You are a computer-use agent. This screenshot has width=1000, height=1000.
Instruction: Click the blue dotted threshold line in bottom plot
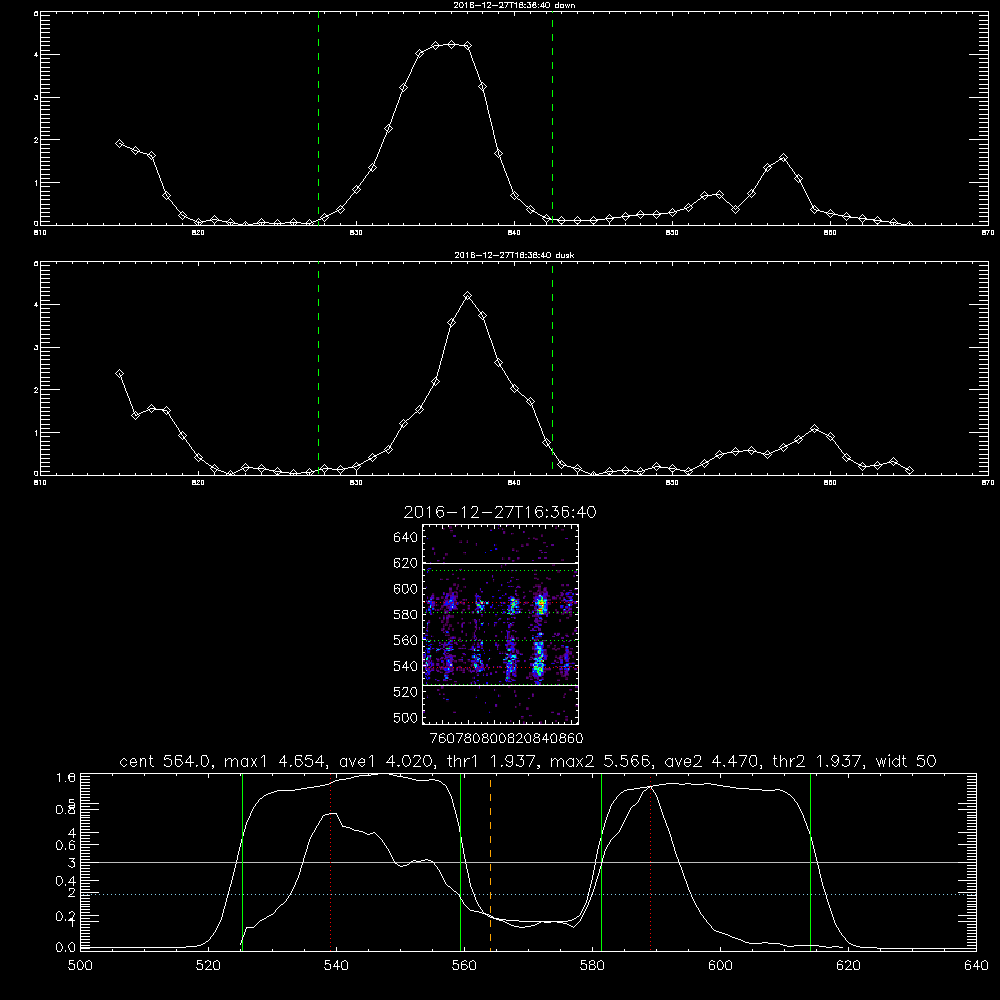[x=529, y=895]
